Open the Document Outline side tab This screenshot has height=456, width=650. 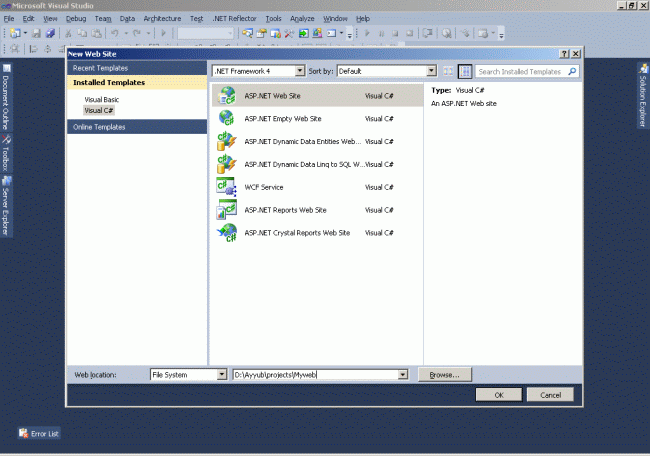6,97
